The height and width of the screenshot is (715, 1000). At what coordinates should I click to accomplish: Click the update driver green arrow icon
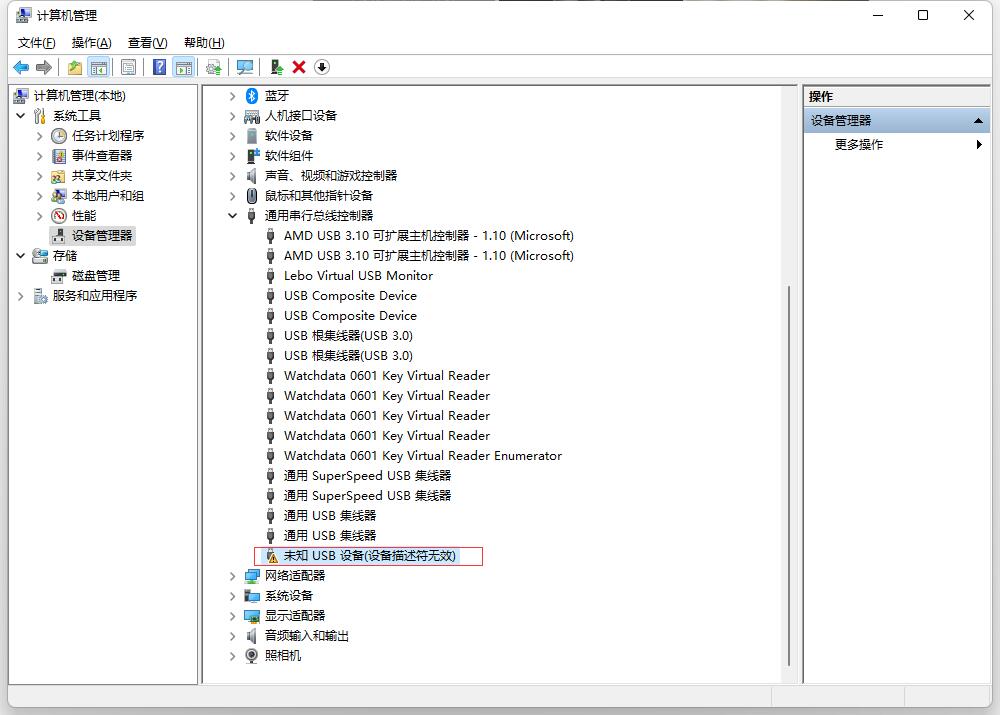point(277,67)
